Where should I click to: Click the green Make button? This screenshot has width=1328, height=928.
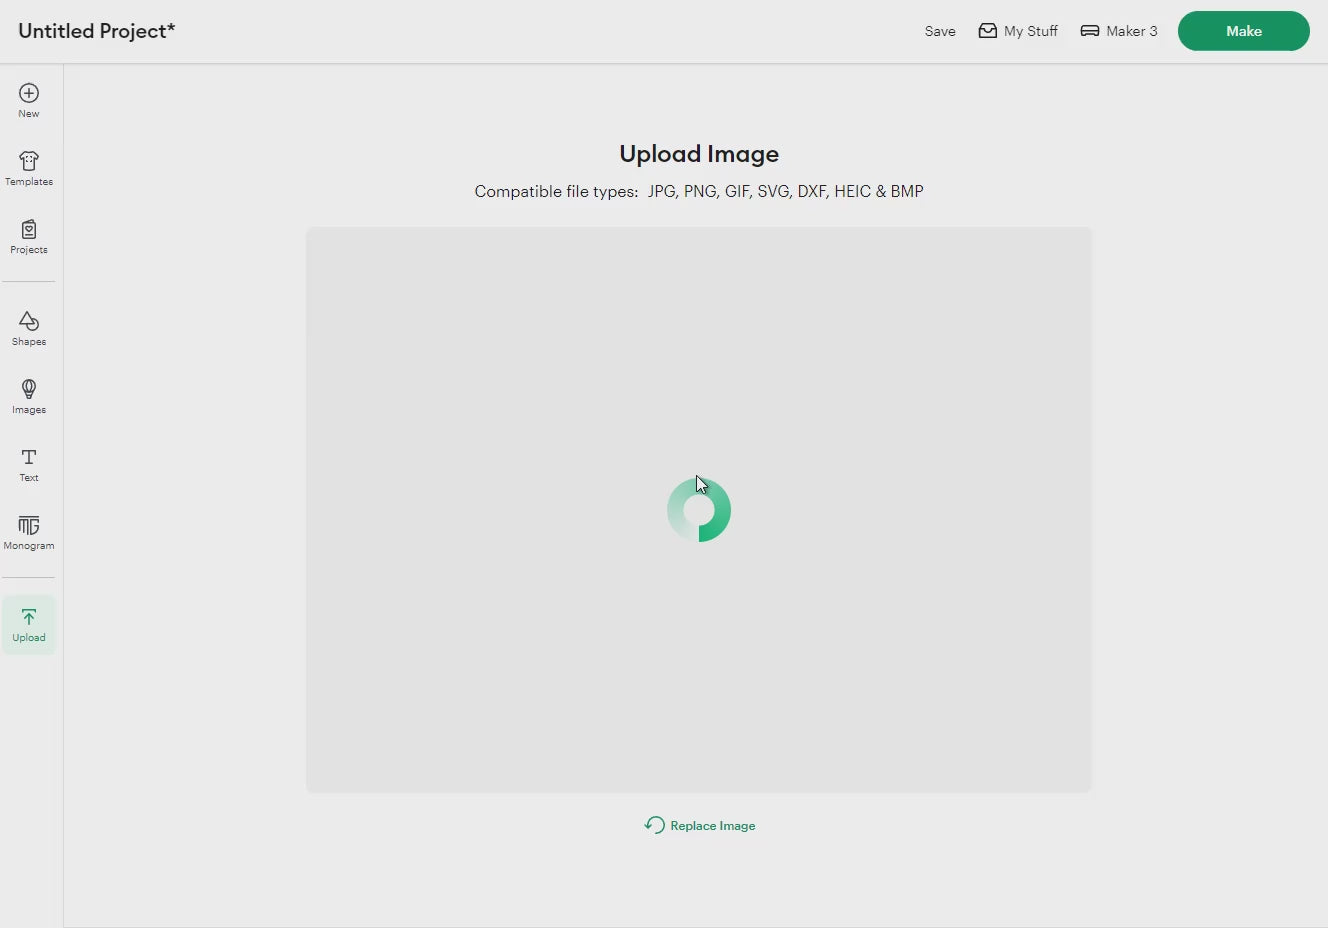pos(1243,31)
